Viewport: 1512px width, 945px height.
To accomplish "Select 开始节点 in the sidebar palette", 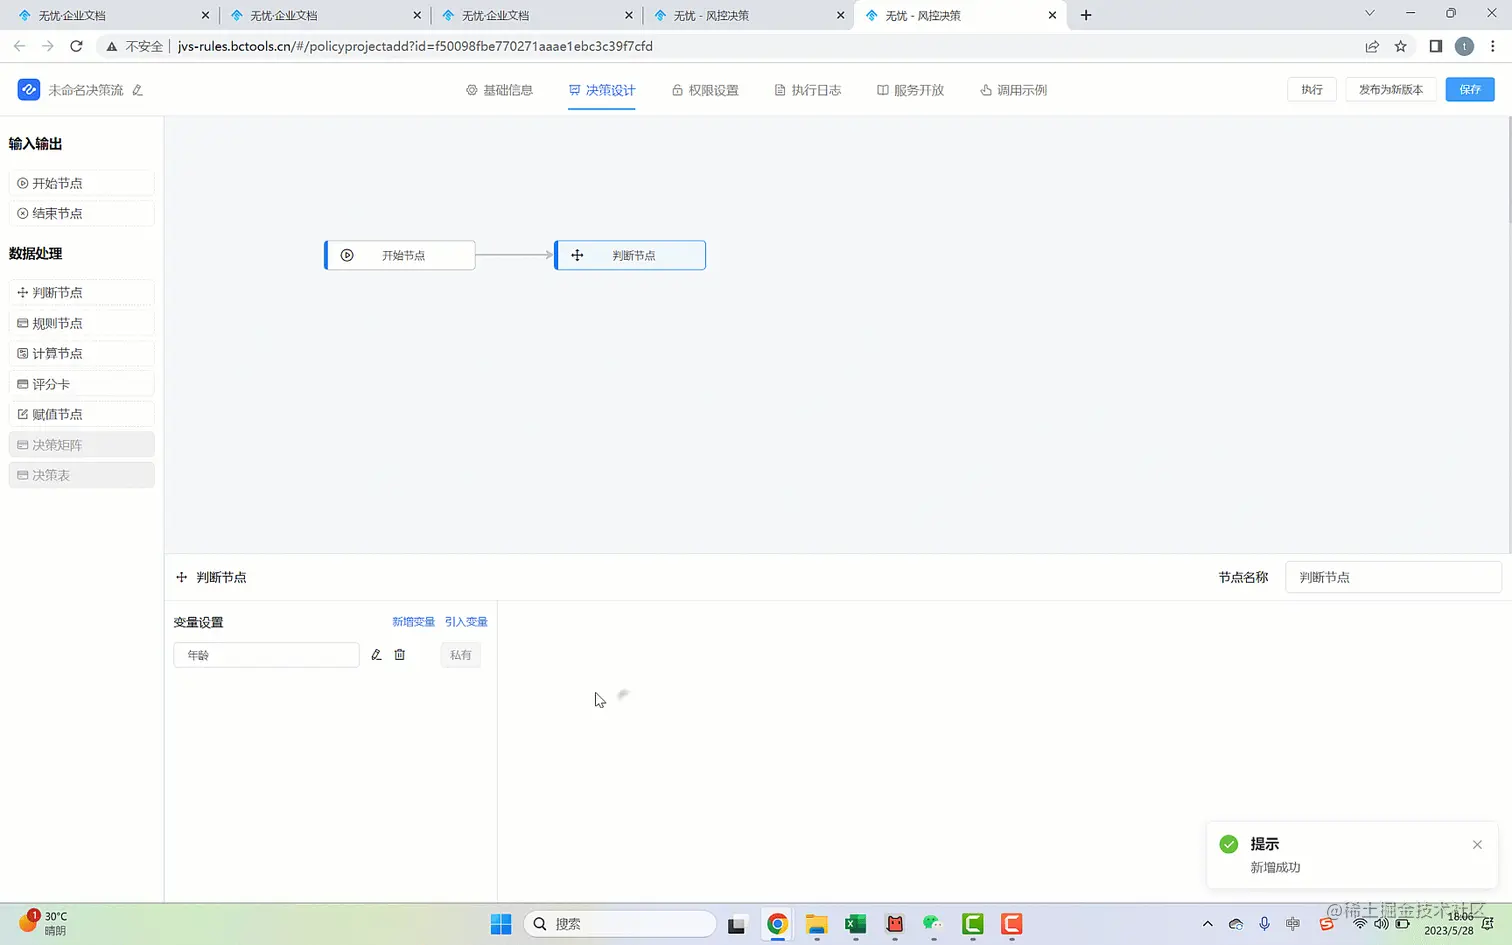I will [82, 183].
